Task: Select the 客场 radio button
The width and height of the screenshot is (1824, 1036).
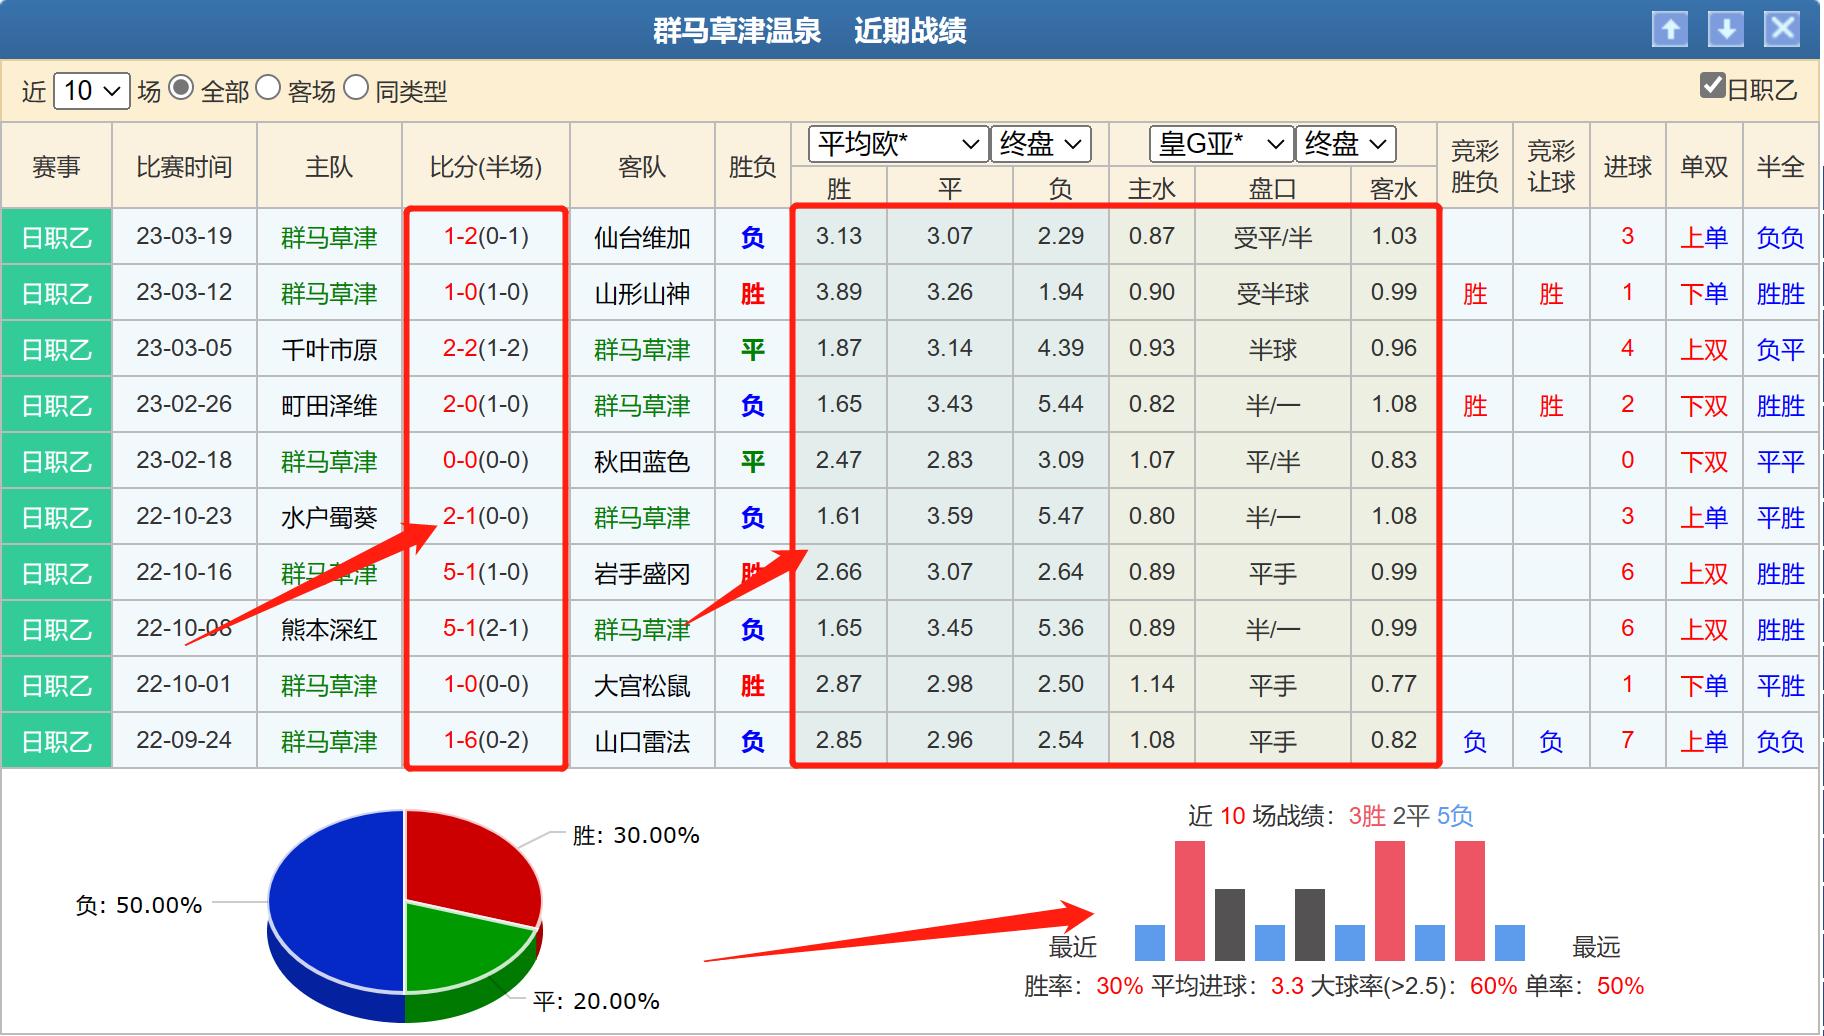Action: coord(266,90)
